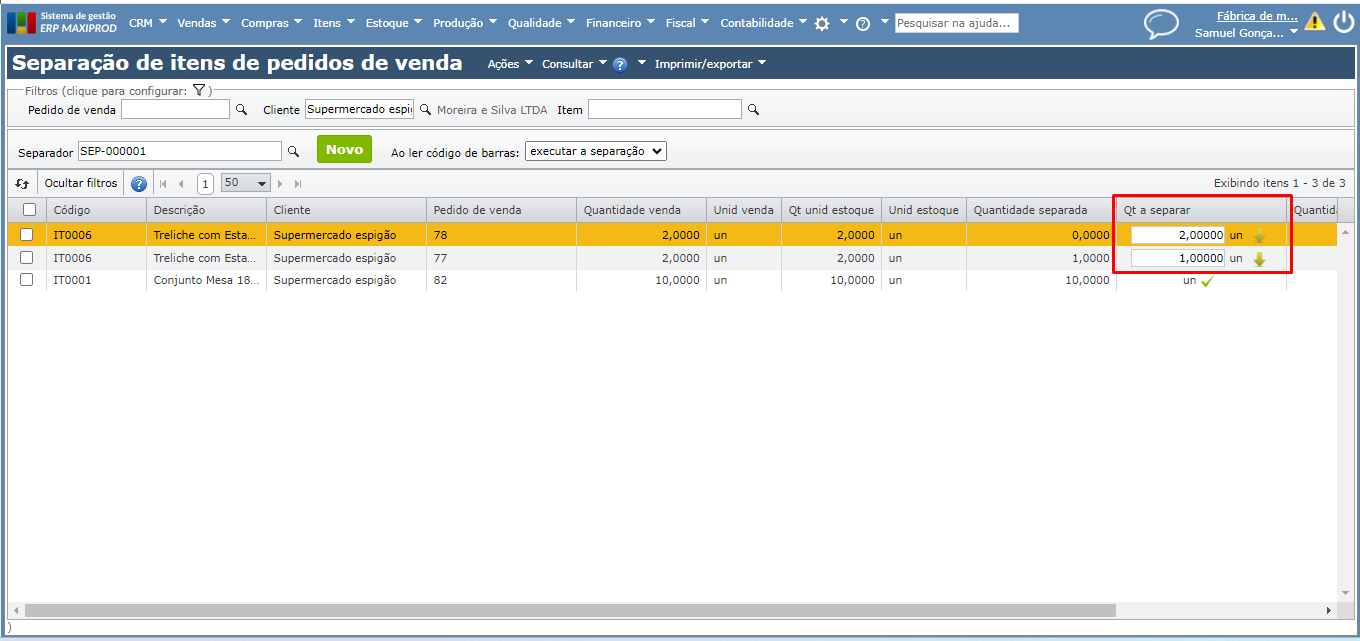The width and height of the screenshot is (1360, 641).
Task: Expand the Imprimir/exportar dropdown
Action: coord(710,64)
